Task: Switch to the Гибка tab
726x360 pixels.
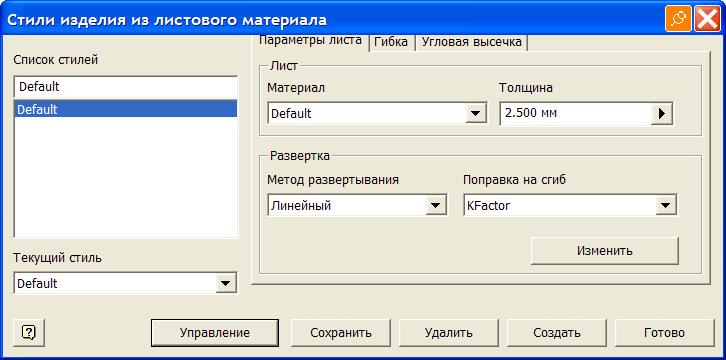Action: point(391,42)
